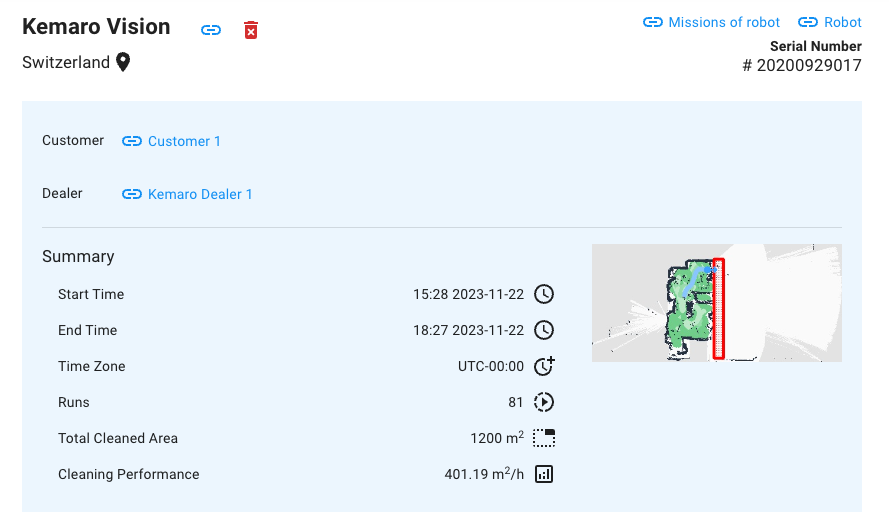
Task: Open the Robot link
Action: tap(829, 22)
